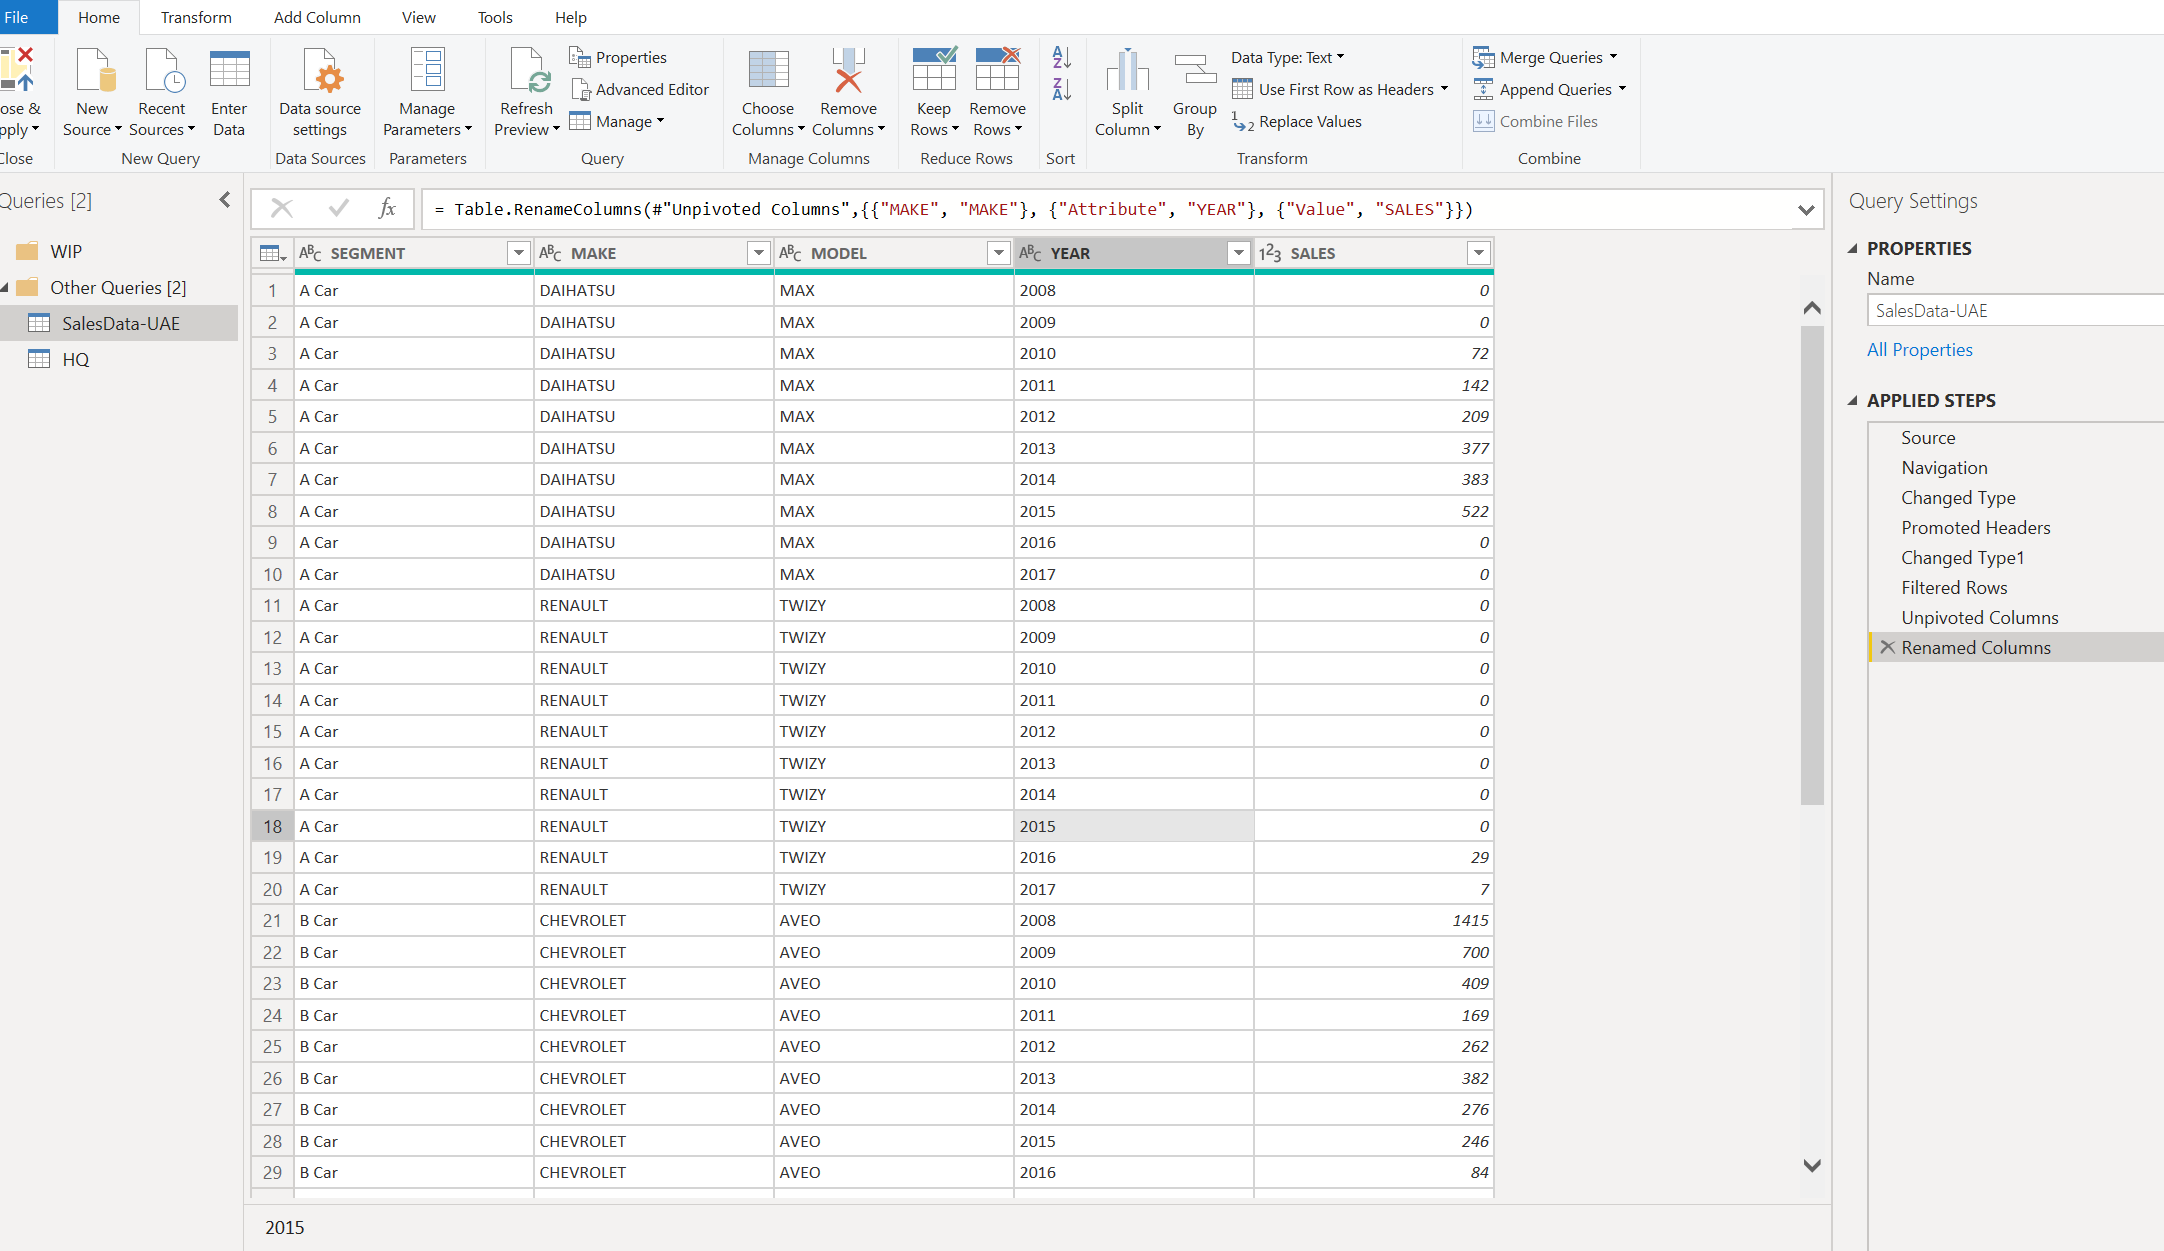Open the table menu icon in grid corner
Screen dimensions: 2164x1251
click(272, 253)
